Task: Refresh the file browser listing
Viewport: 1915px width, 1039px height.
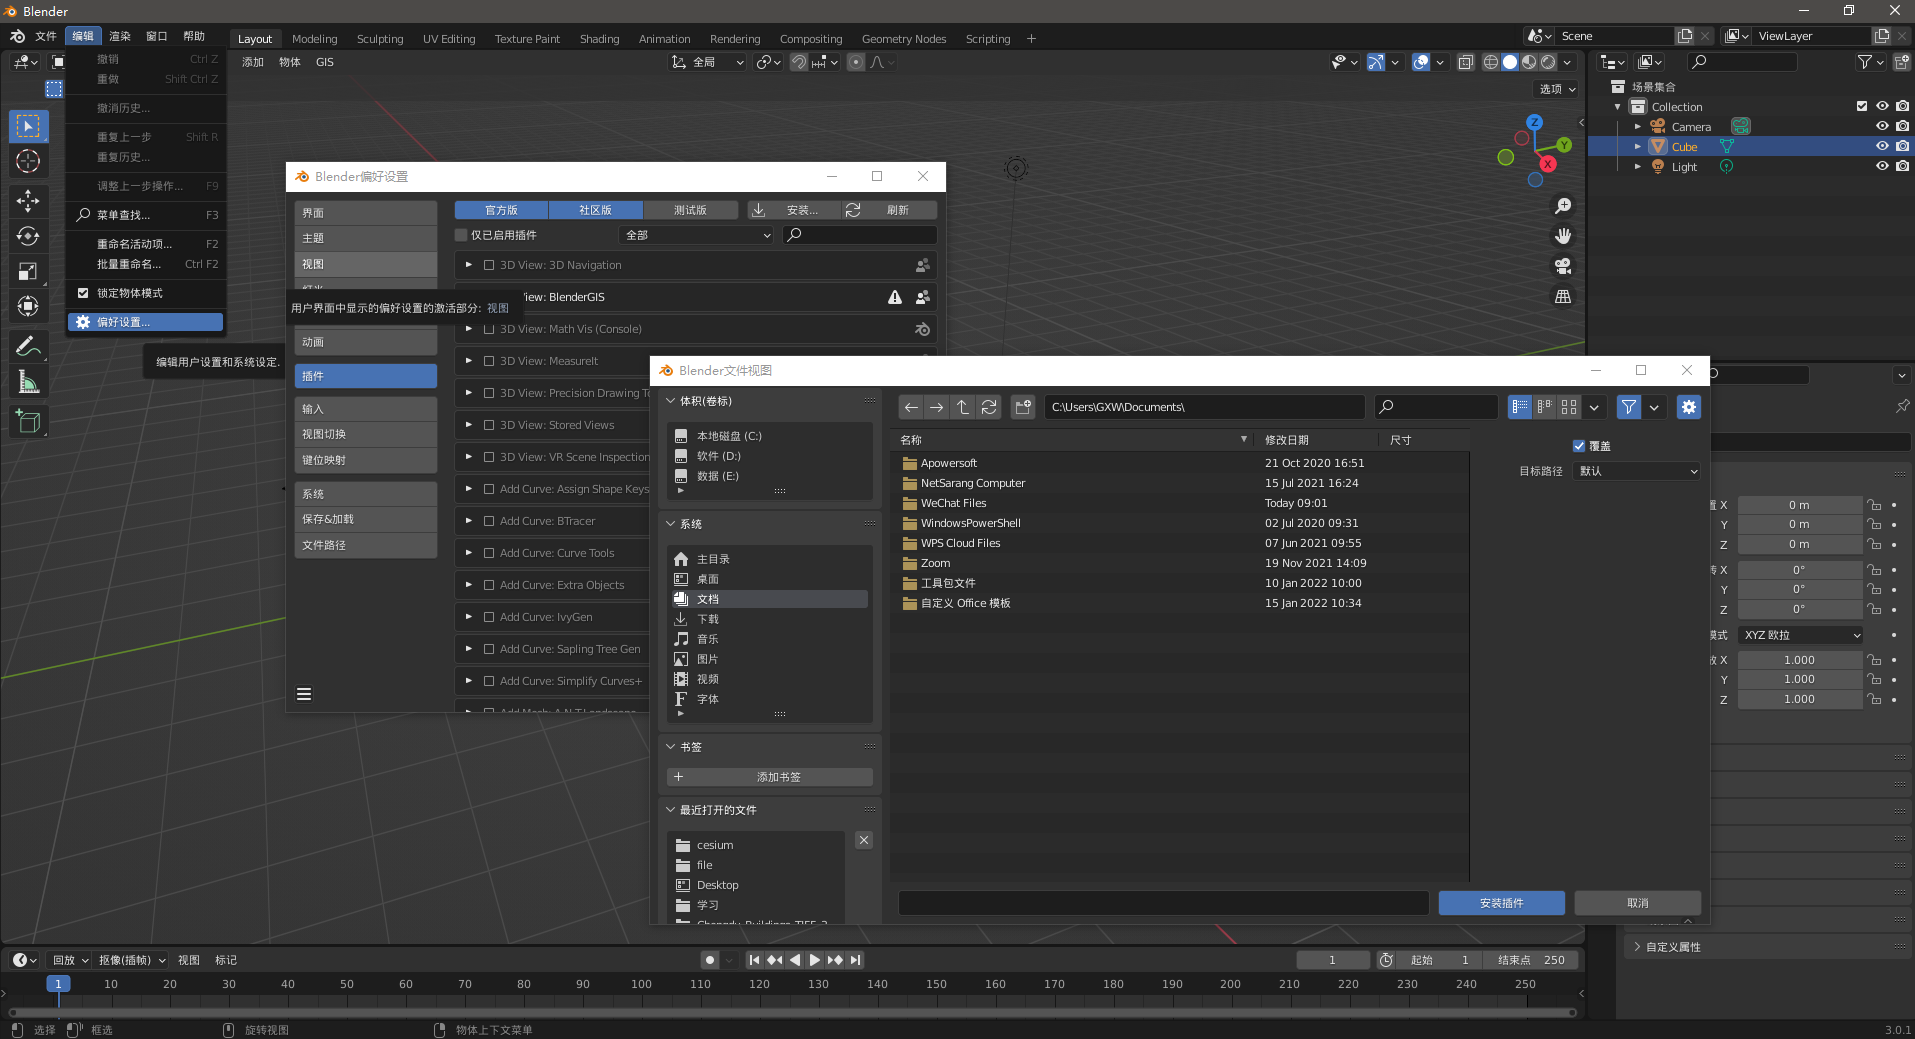Action: click(989, 407)
